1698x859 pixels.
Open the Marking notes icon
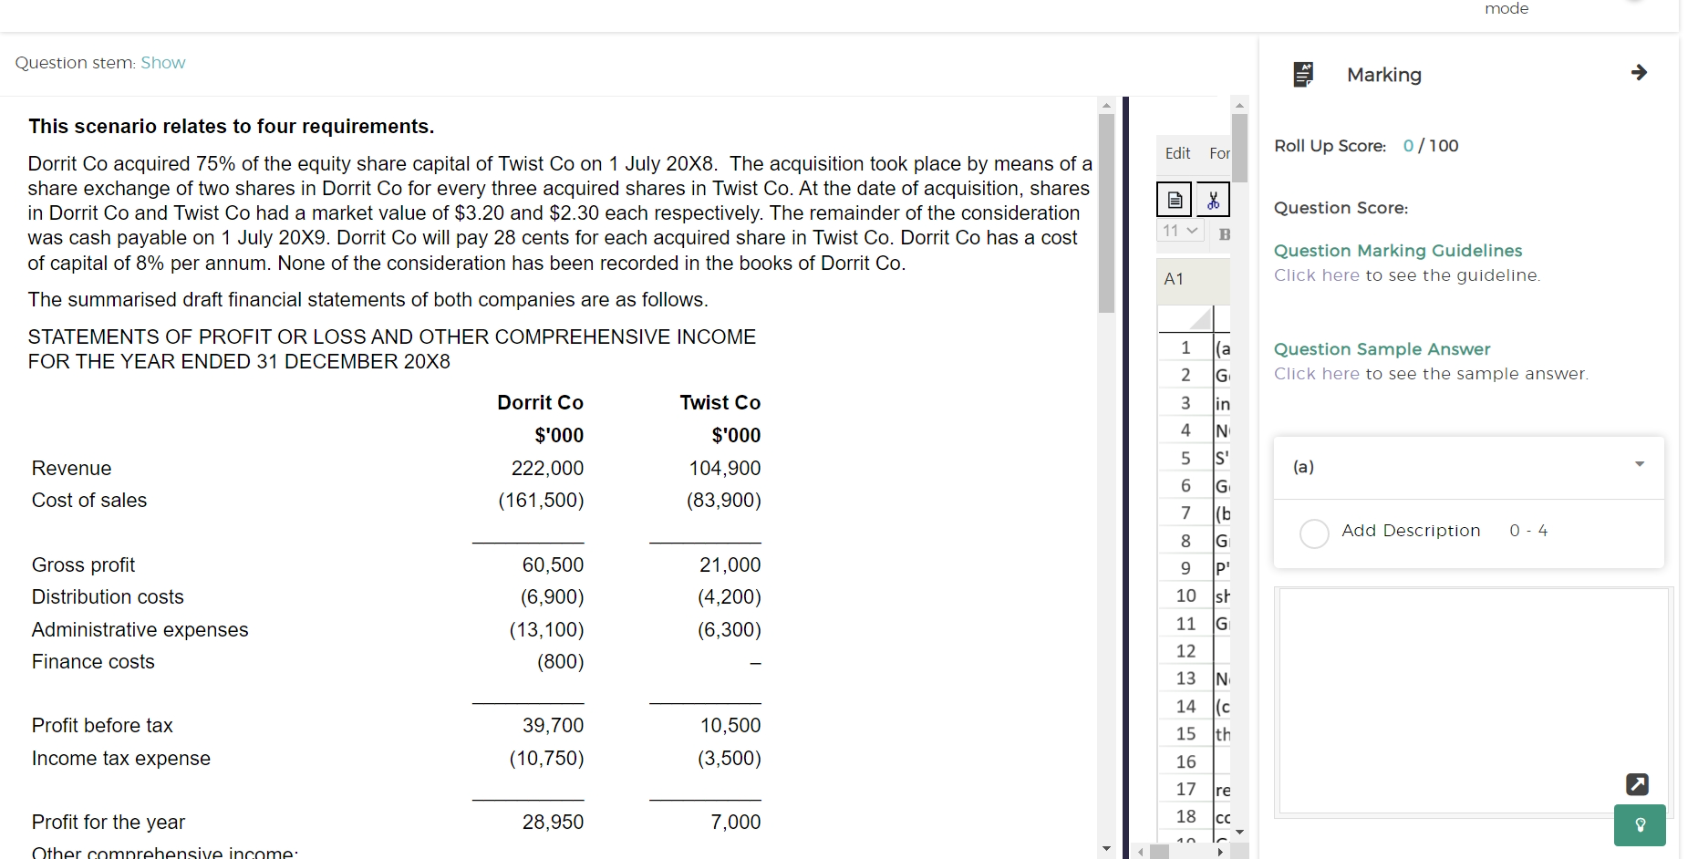click(1303, 74)
